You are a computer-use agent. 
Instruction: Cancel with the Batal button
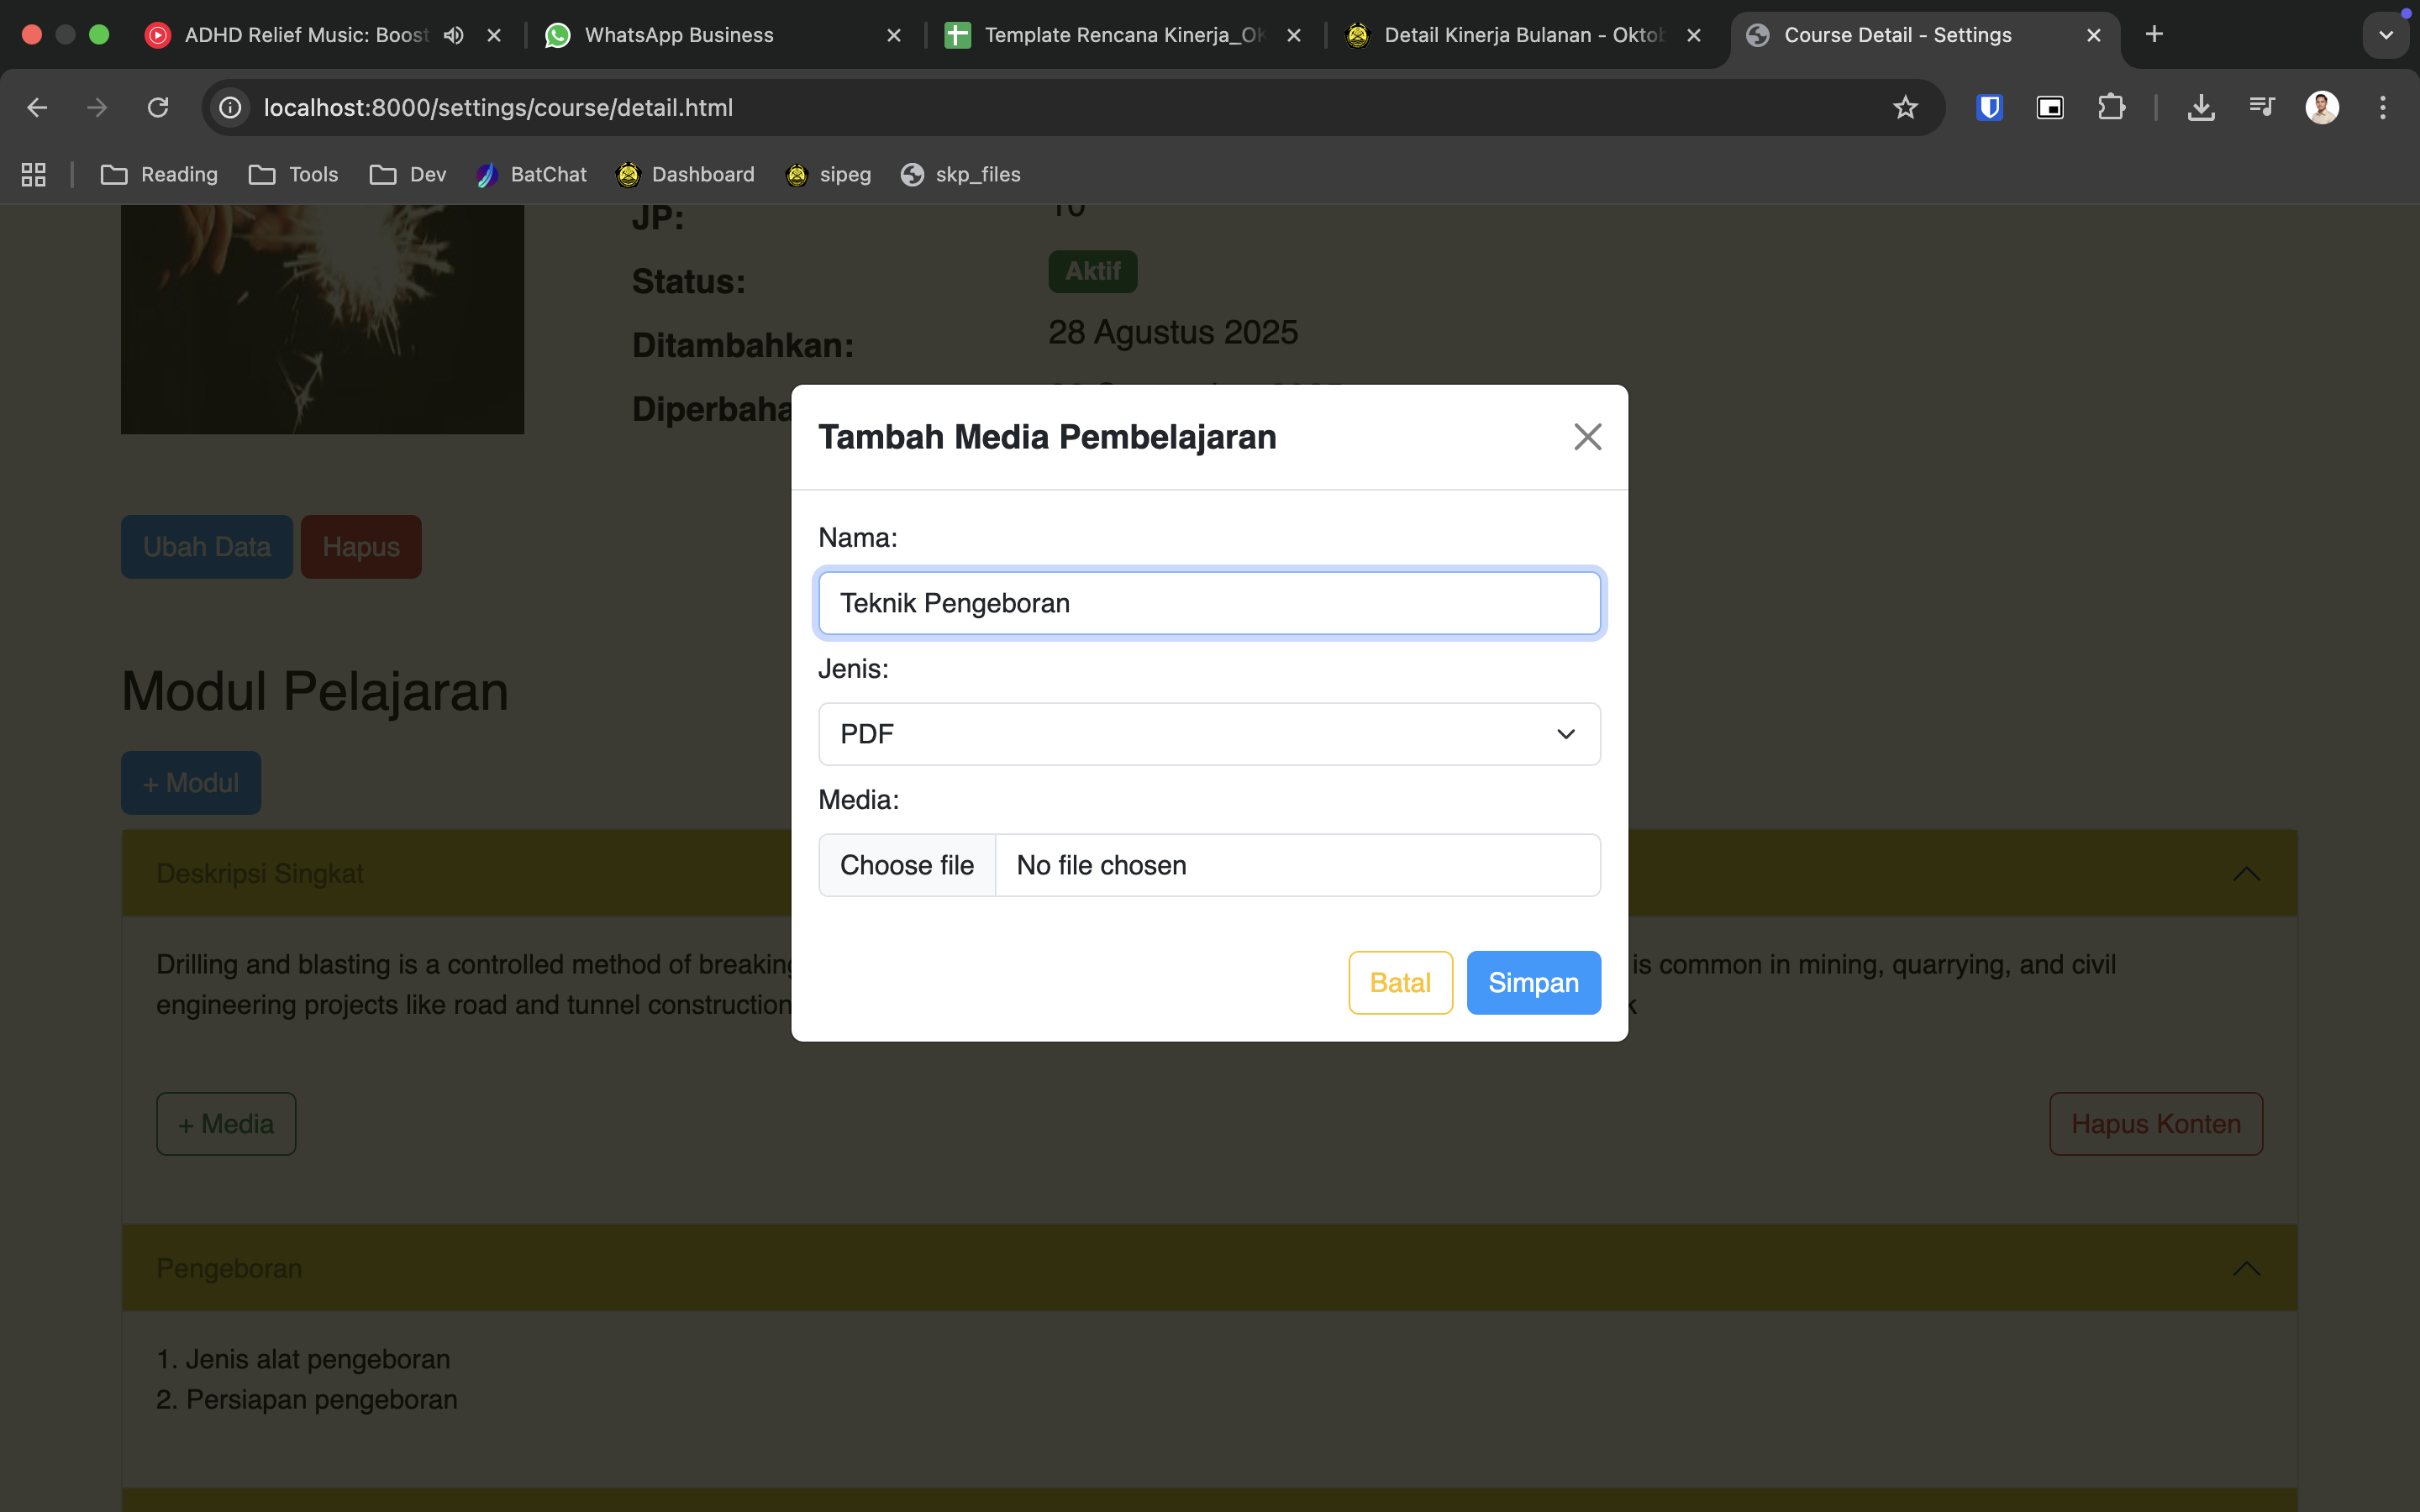click(1399, 982)
